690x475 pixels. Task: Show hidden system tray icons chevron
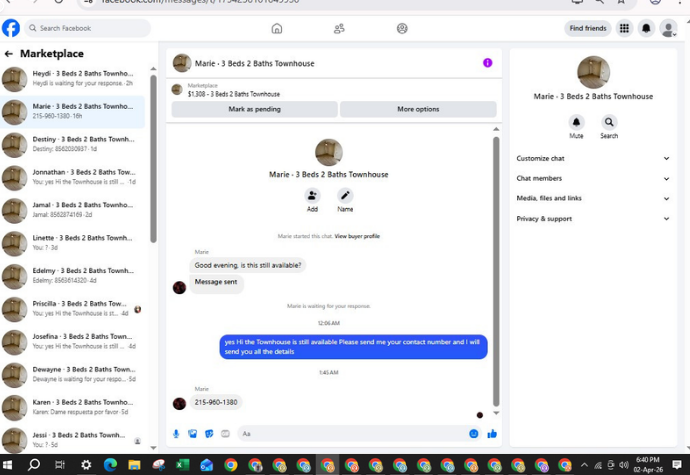[584, 465]
